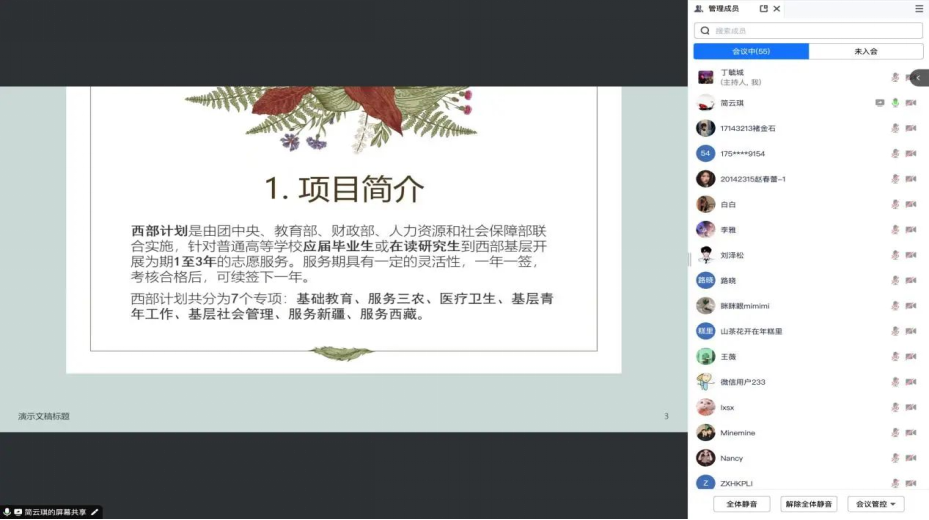Viewport: 929px width, 520px height.
Task: Click the screen share icon beside 简云琪
Action: pos(879,103)
